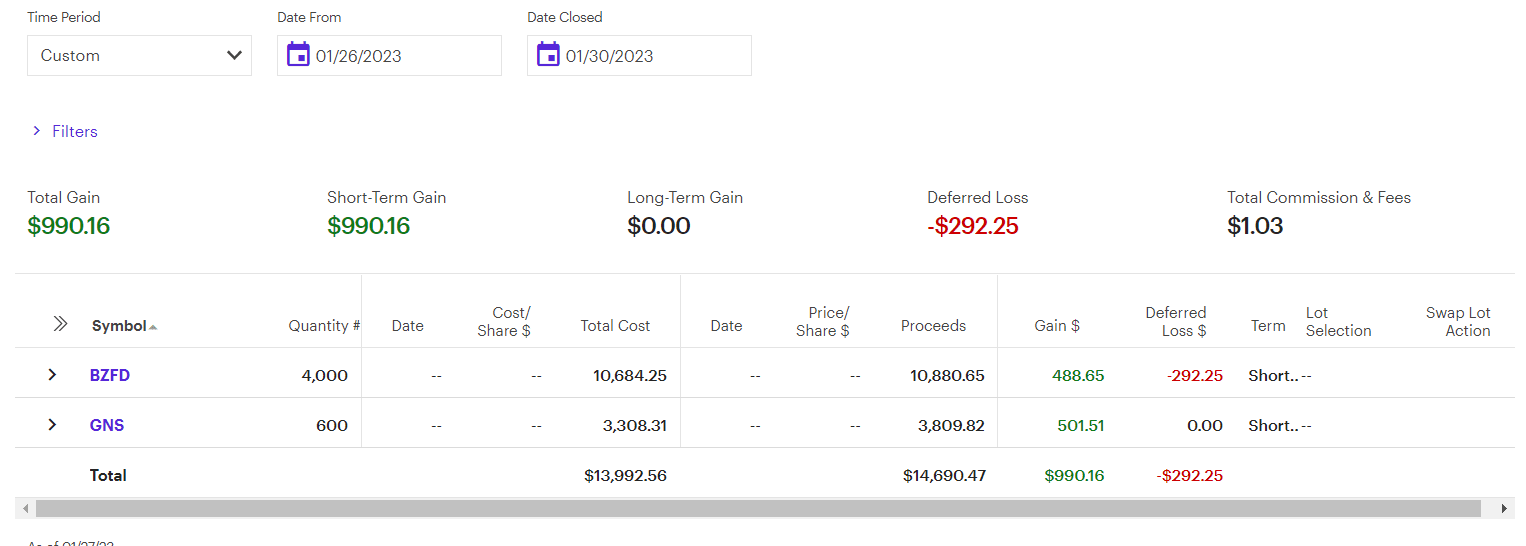Screen dimensions: 1526x546
Task: Click the horizontal scrollbar thumb
Action: pos(758,509)
